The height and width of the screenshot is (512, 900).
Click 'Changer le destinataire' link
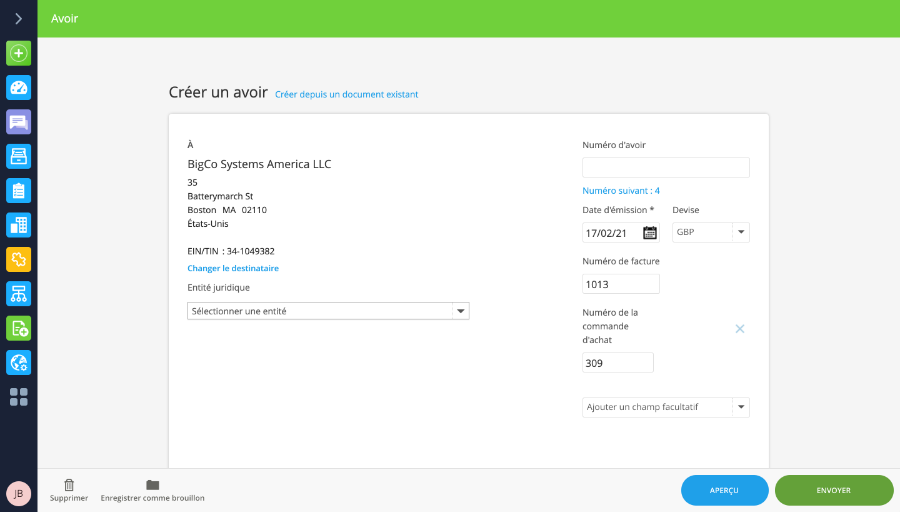click(233, 268)
